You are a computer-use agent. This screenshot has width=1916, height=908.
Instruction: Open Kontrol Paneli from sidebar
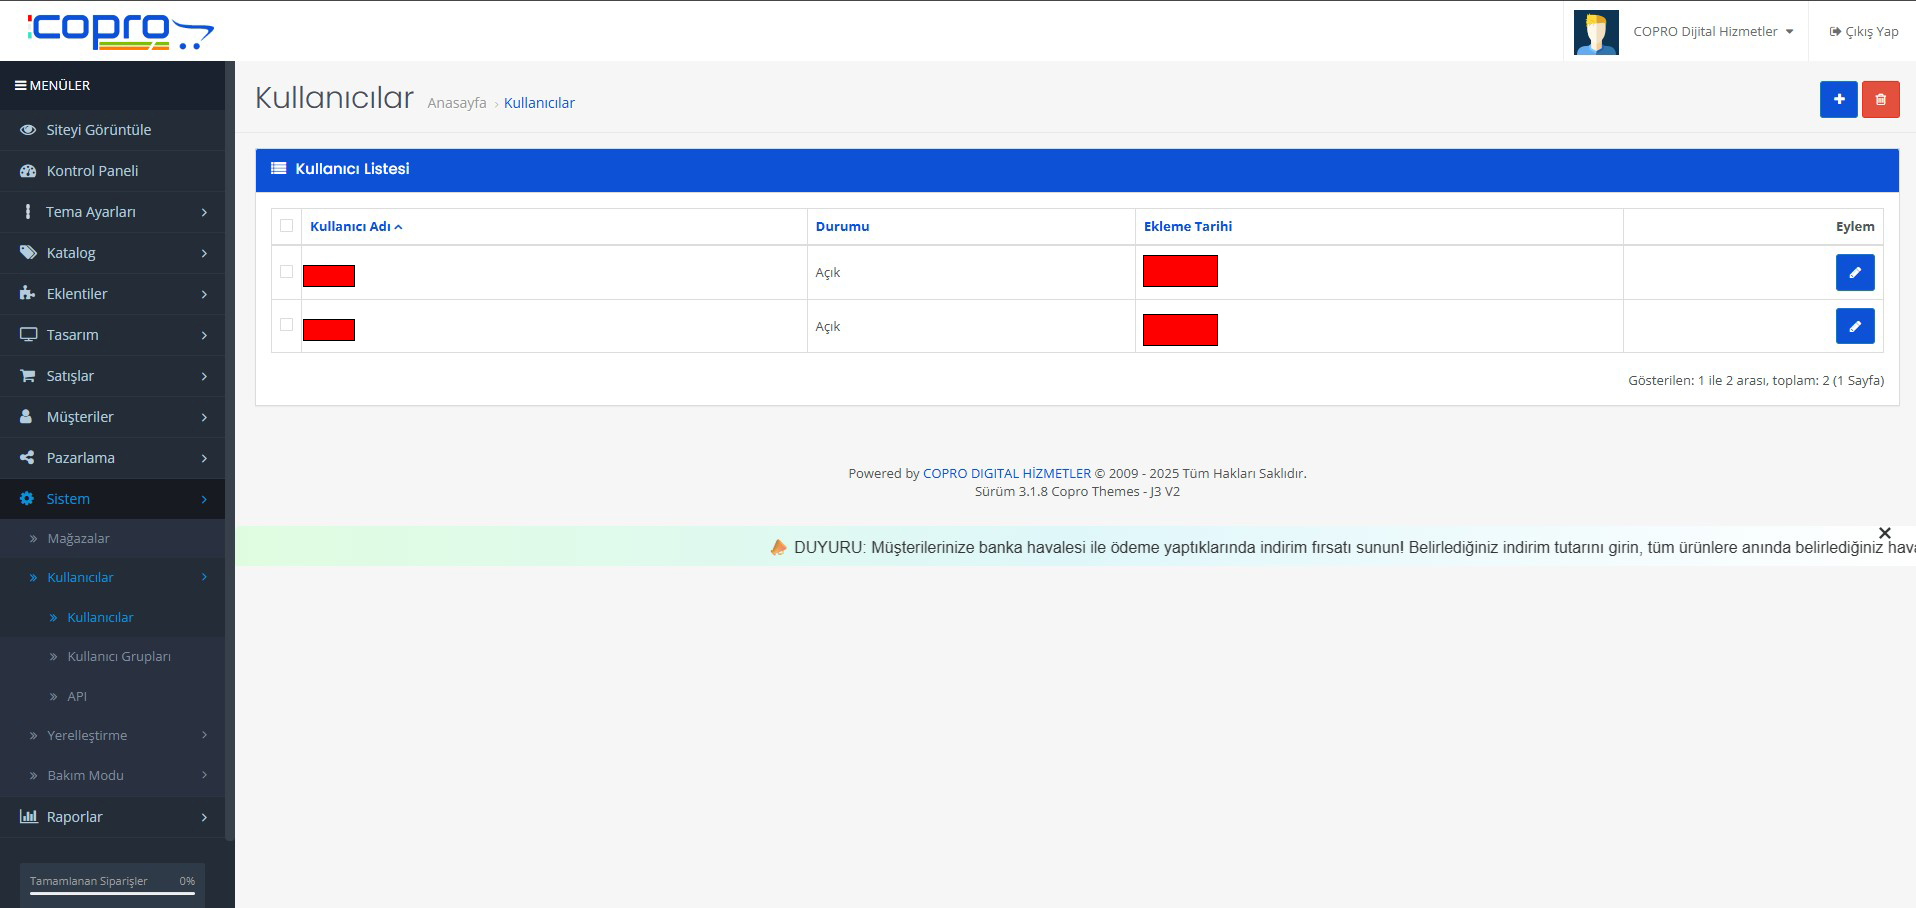92,171
